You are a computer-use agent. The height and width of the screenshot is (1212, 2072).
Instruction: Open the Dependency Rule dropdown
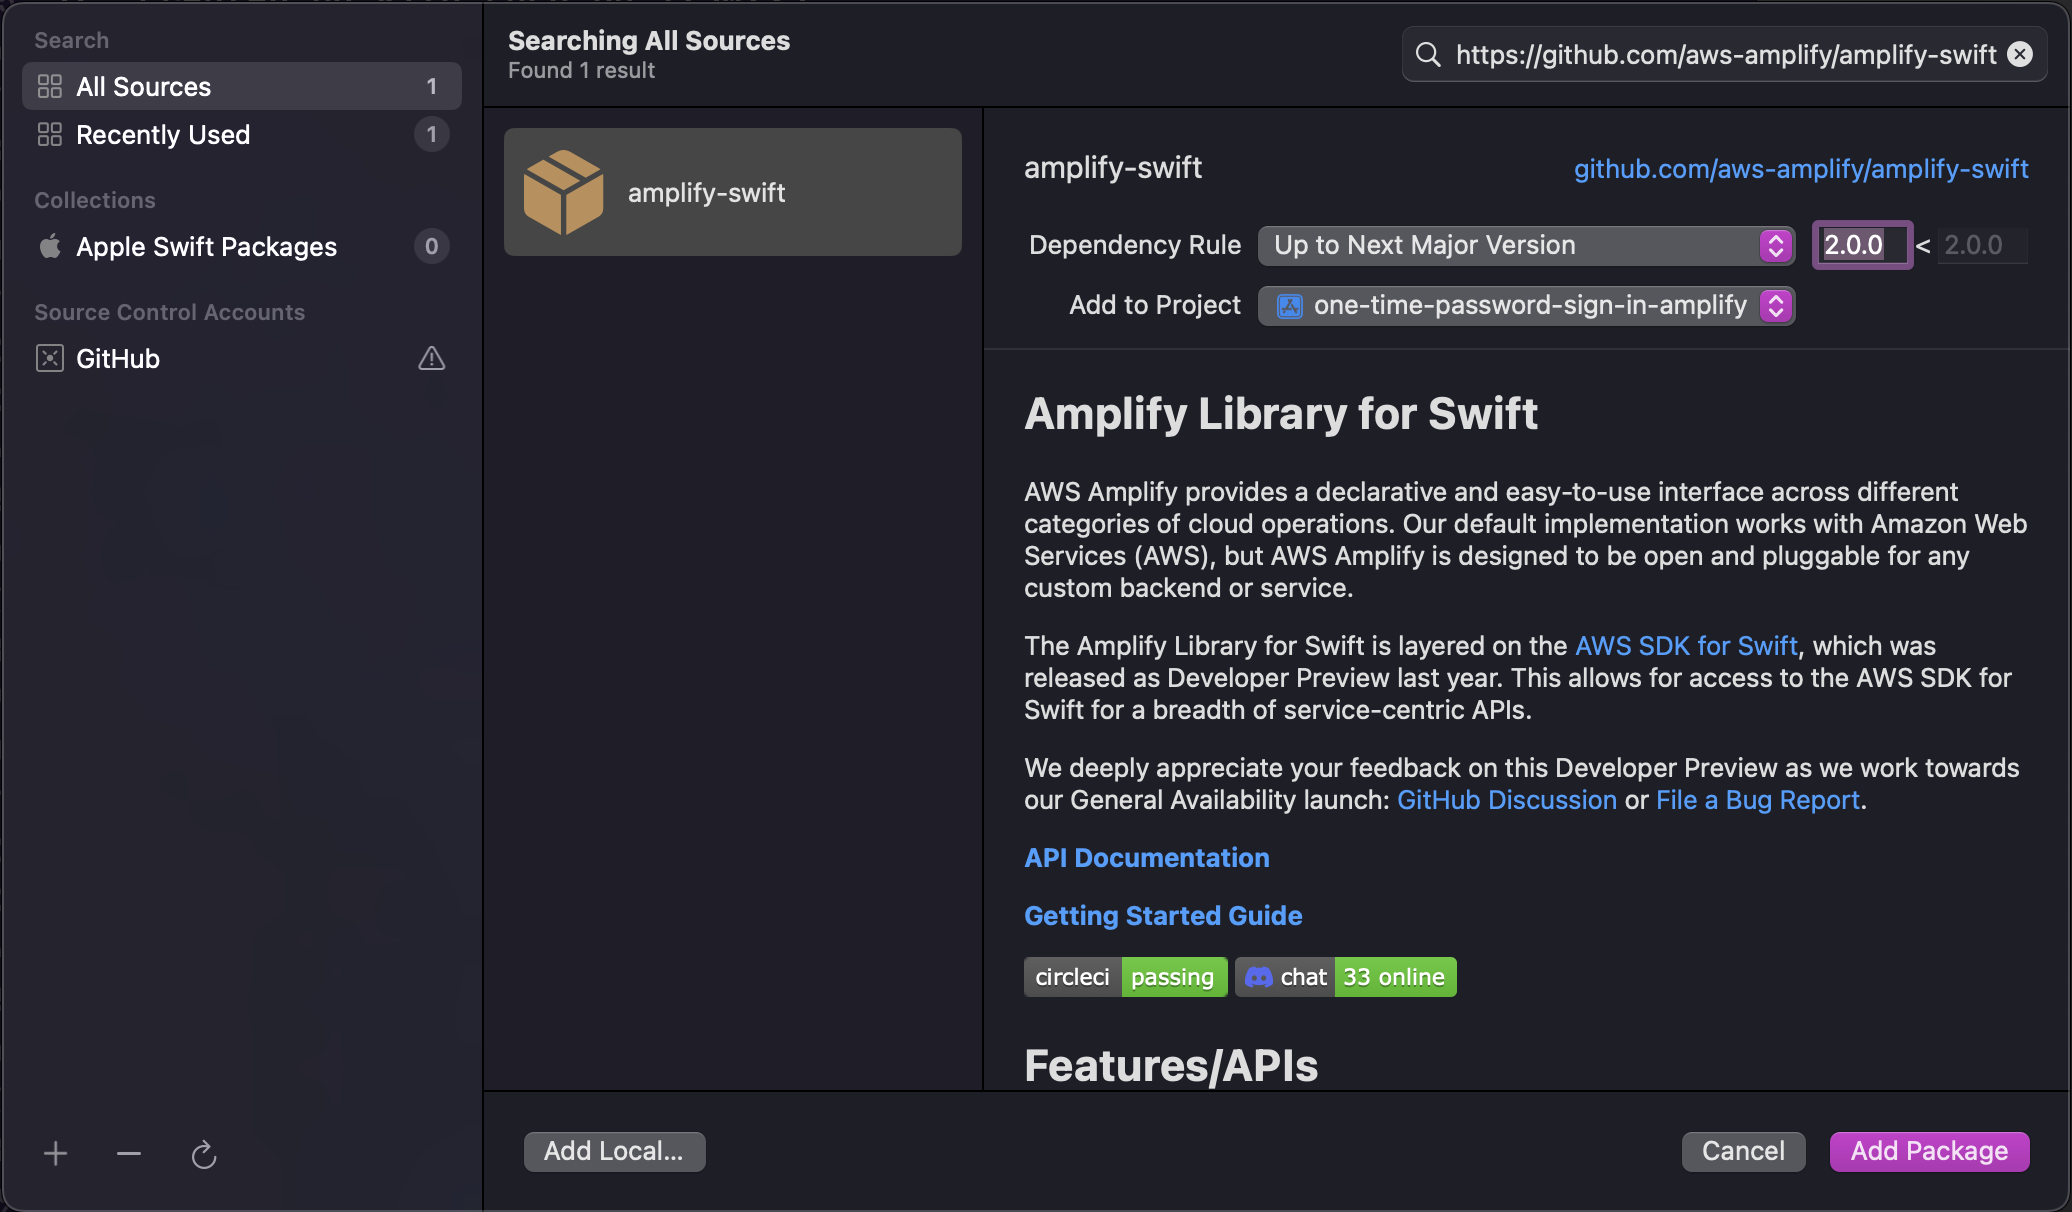click(1526, 245)
